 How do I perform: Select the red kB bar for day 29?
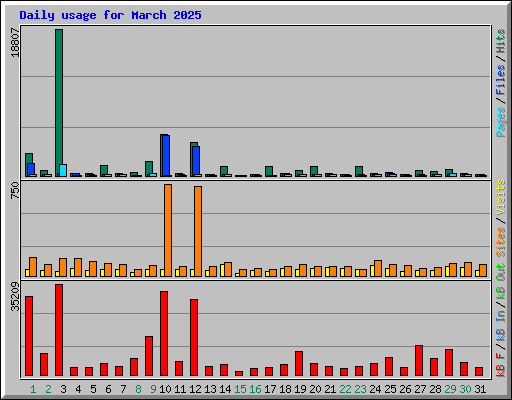coord(449,362)
